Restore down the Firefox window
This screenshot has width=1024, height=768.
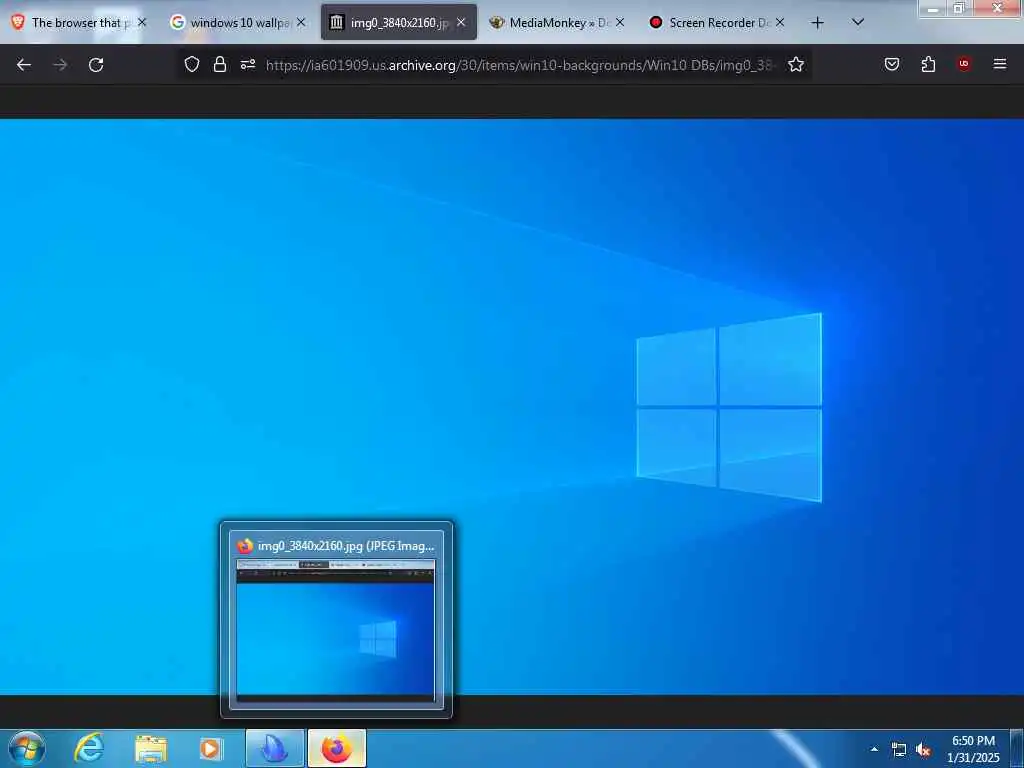(x=959, y=8)
